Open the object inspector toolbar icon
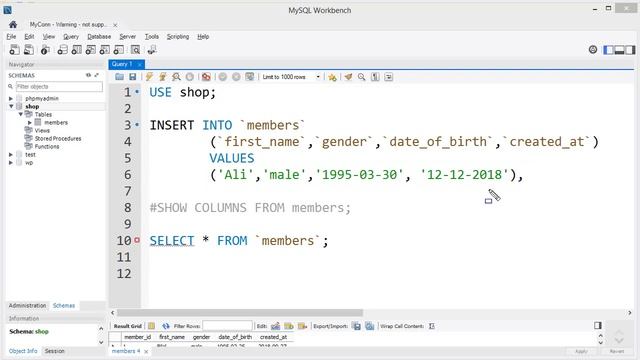 point(45,50)
